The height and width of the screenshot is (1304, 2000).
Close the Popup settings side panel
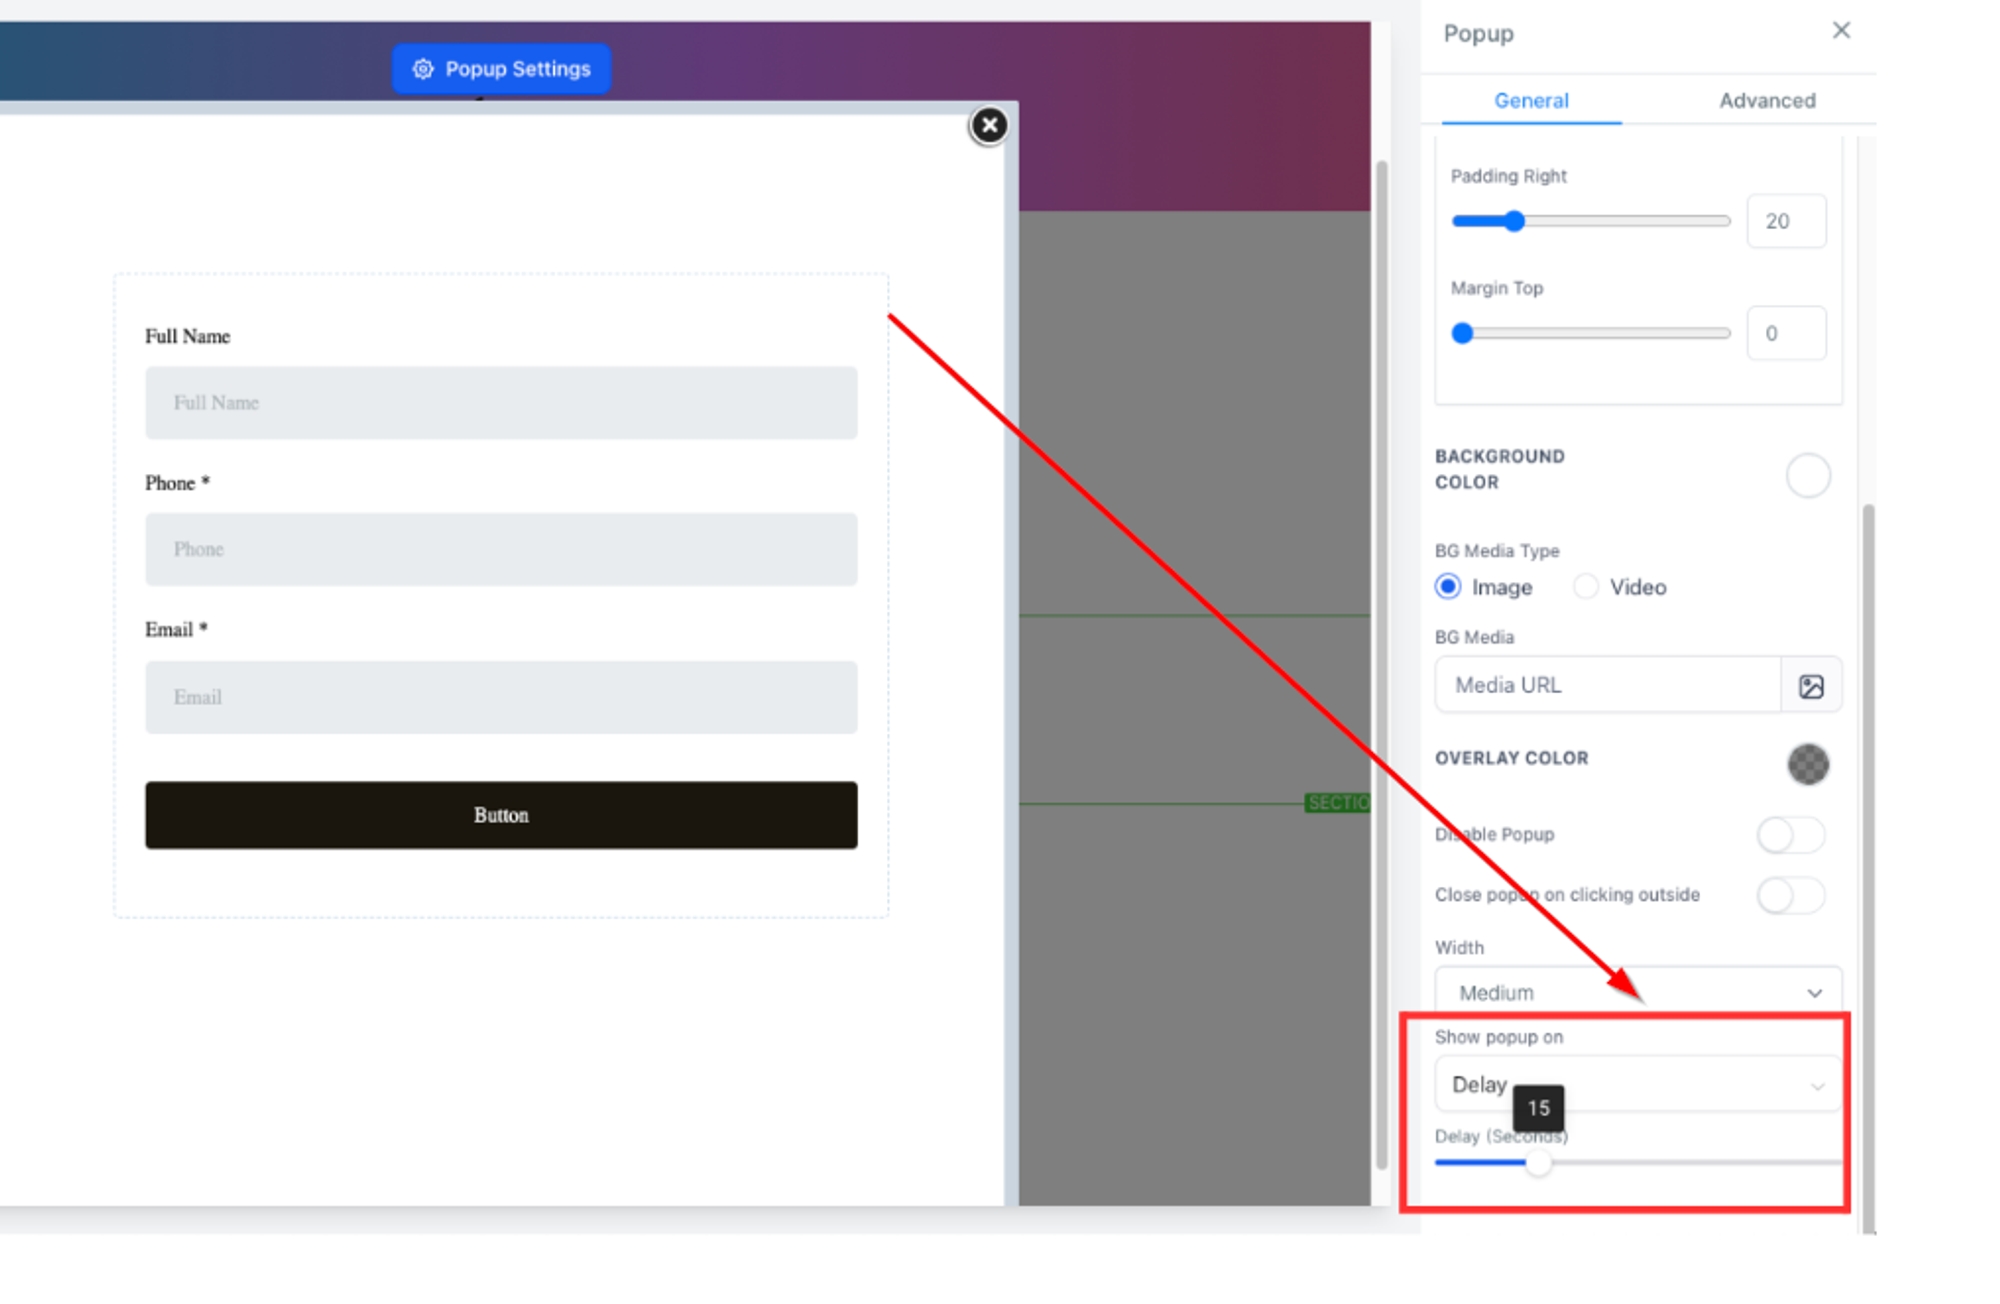(1840, 31)
